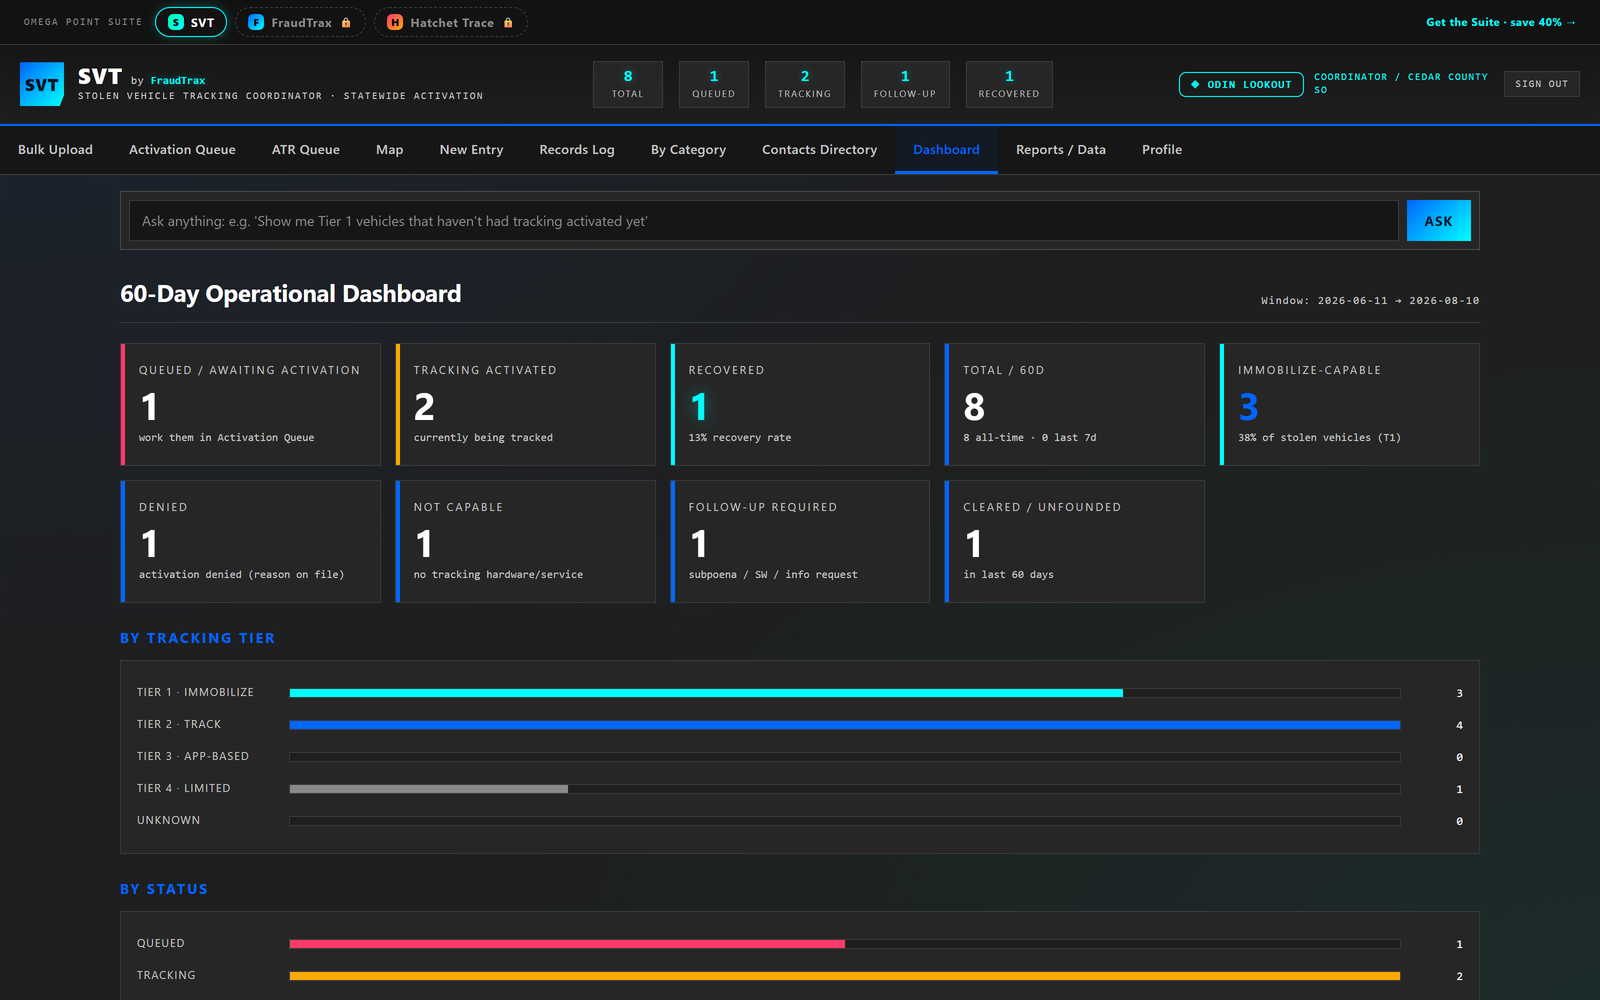This screenshot has height=1000, width=1600.
Task: Click the 60-Day Operational Dashboard title
Action: [291, 294]
